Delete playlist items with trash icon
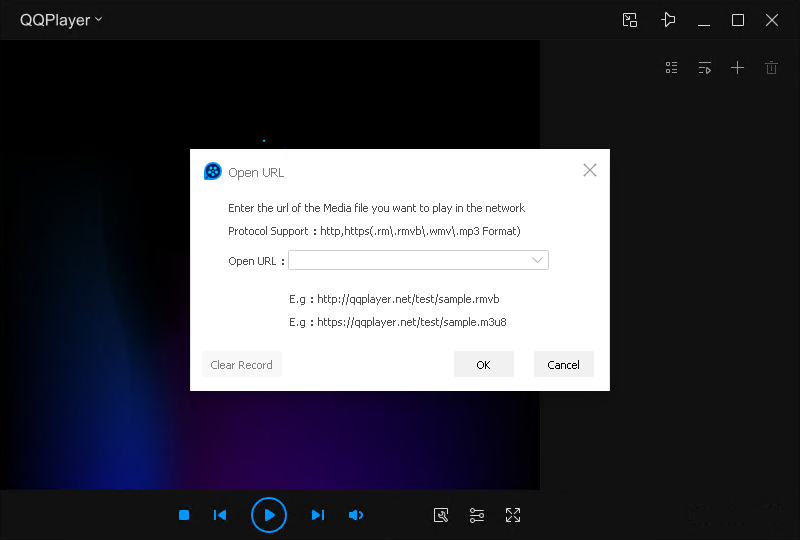The width and height of the screenshot is (800, 540). click(771, 67)
